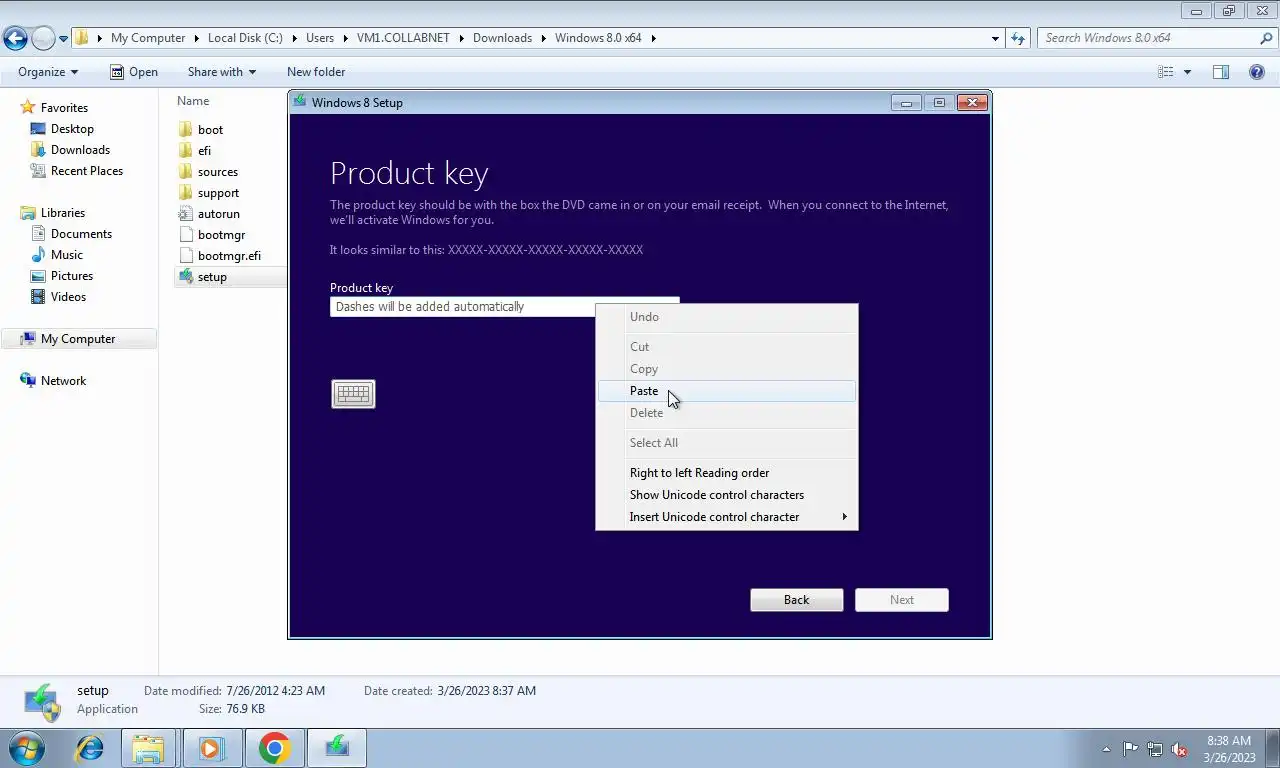Click the network tray icon
Screen dimensions: 1280x768
pyautogui.click(x=1155, y=749)
